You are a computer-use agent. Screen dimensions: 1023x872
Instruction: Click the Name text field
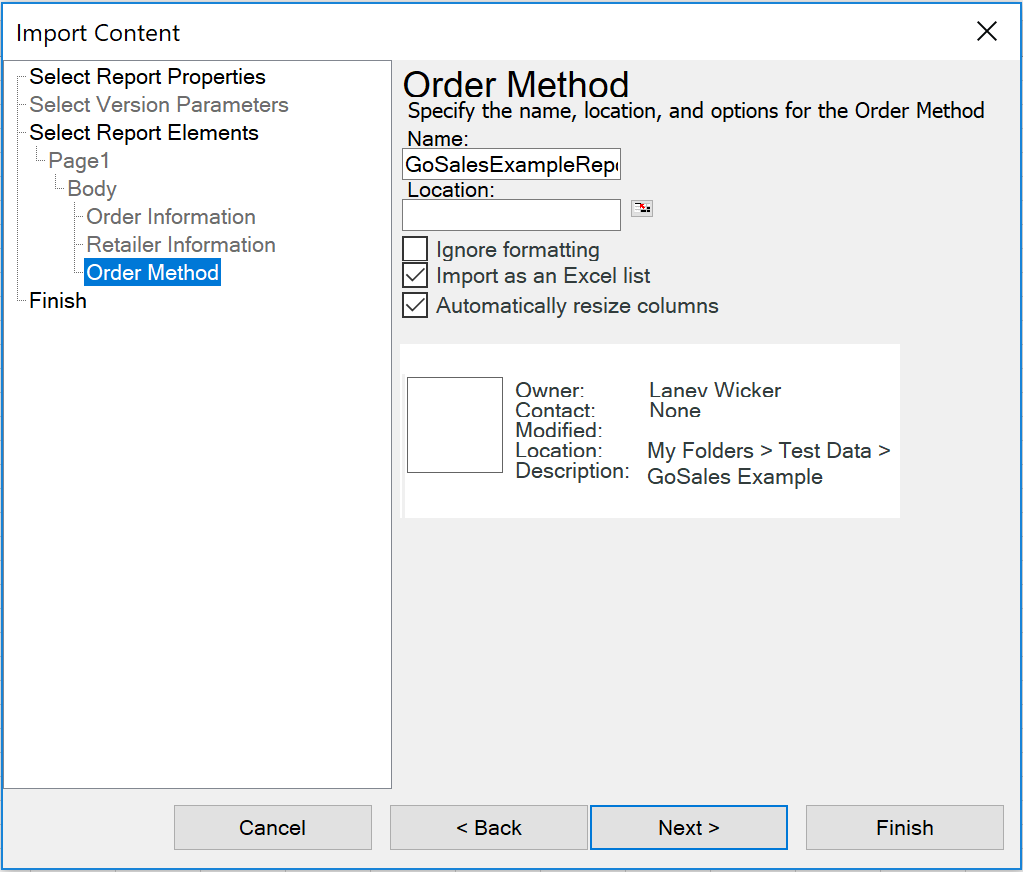[x=511, y=164]
